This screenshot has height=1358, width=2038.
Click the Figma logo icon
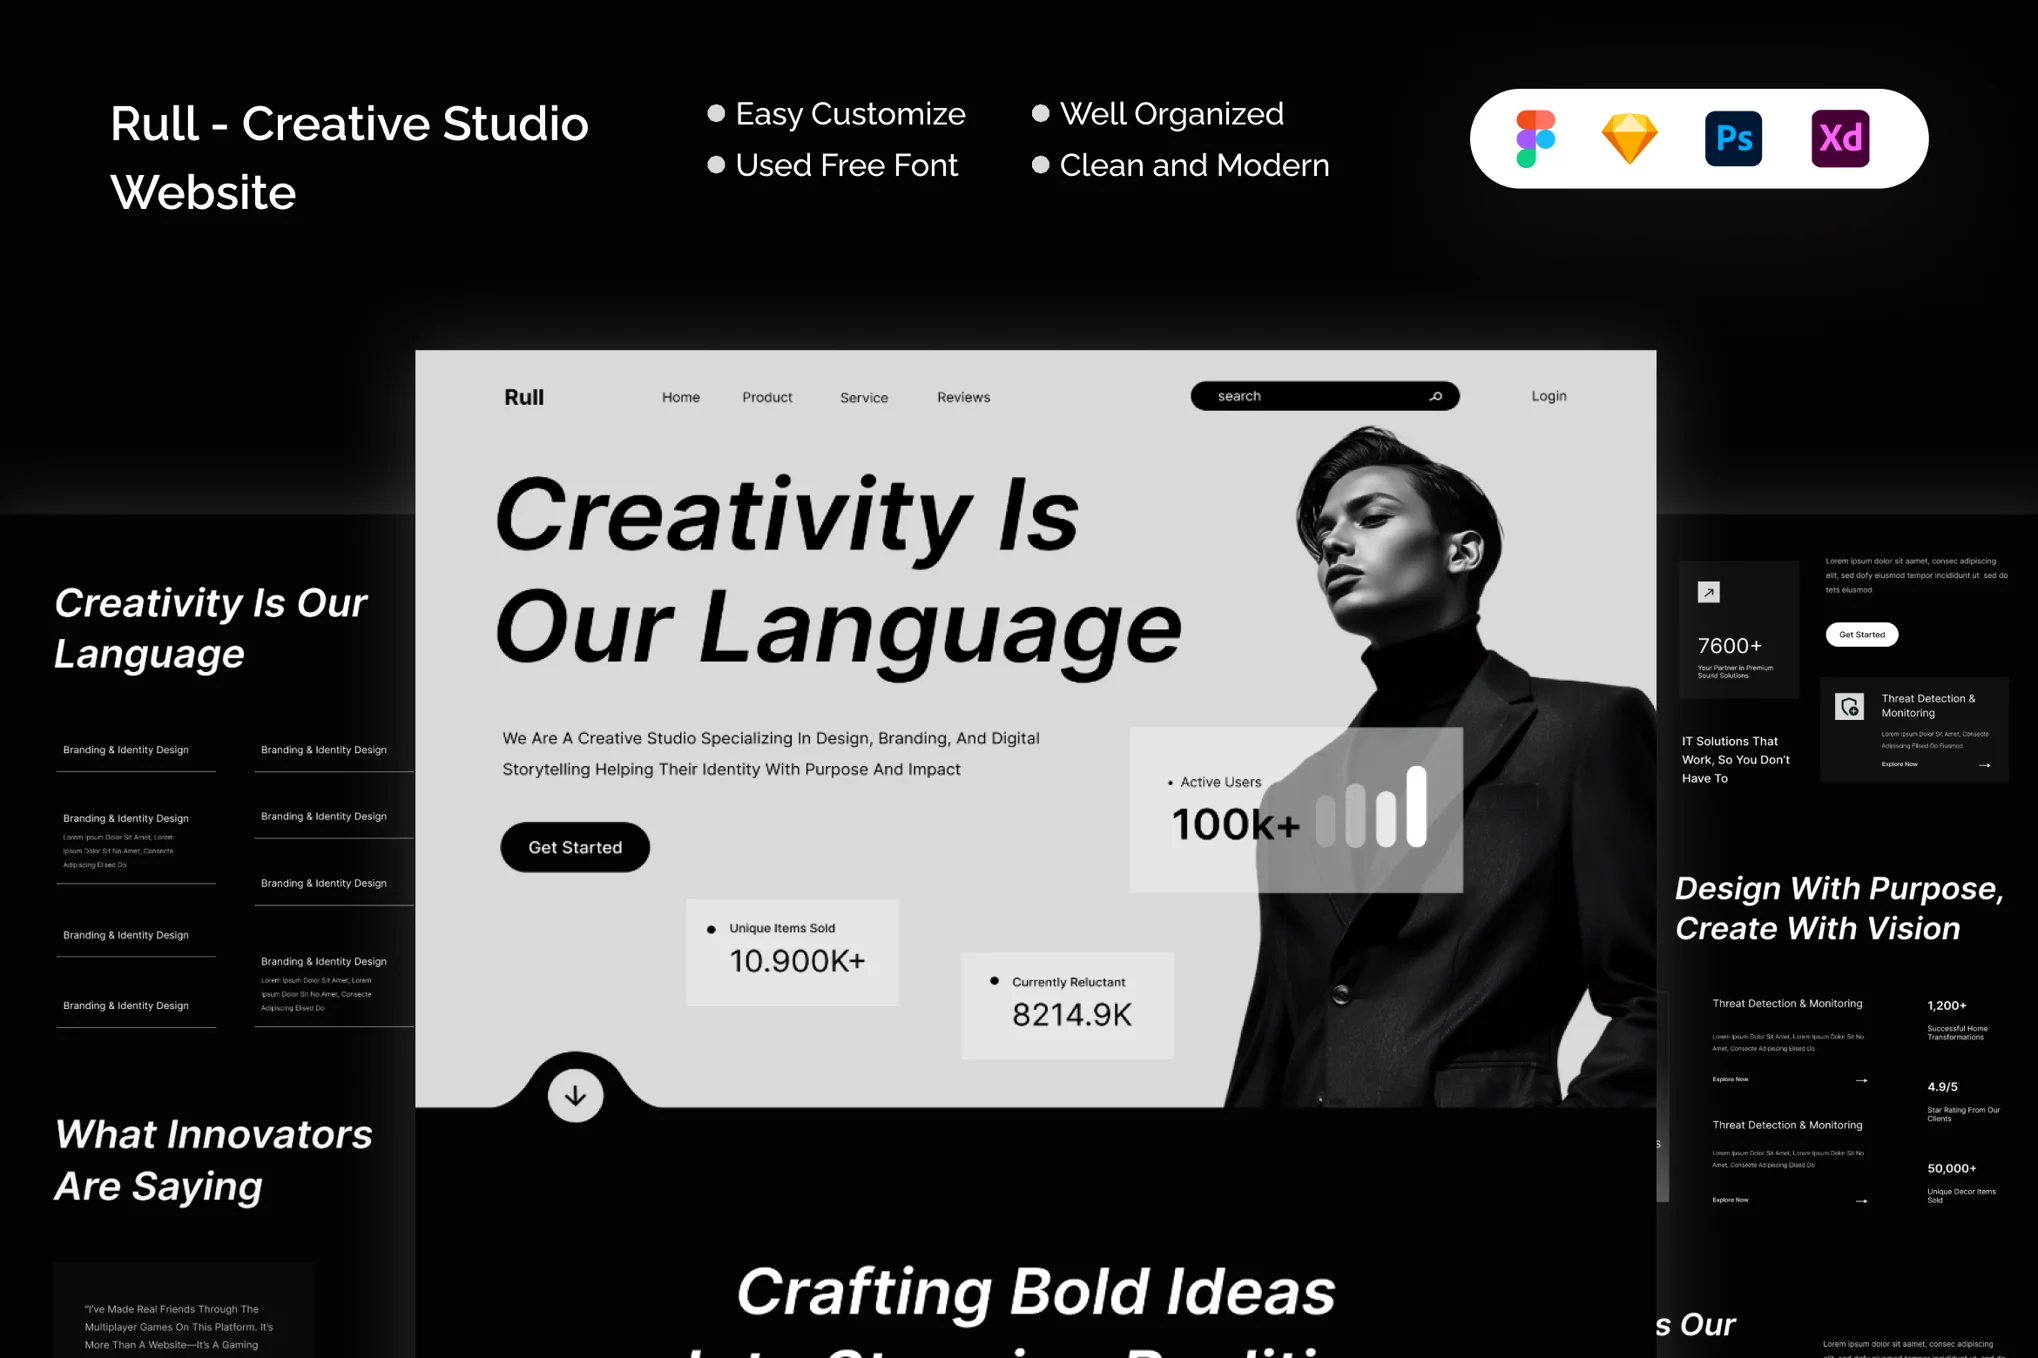(1535, 138)
